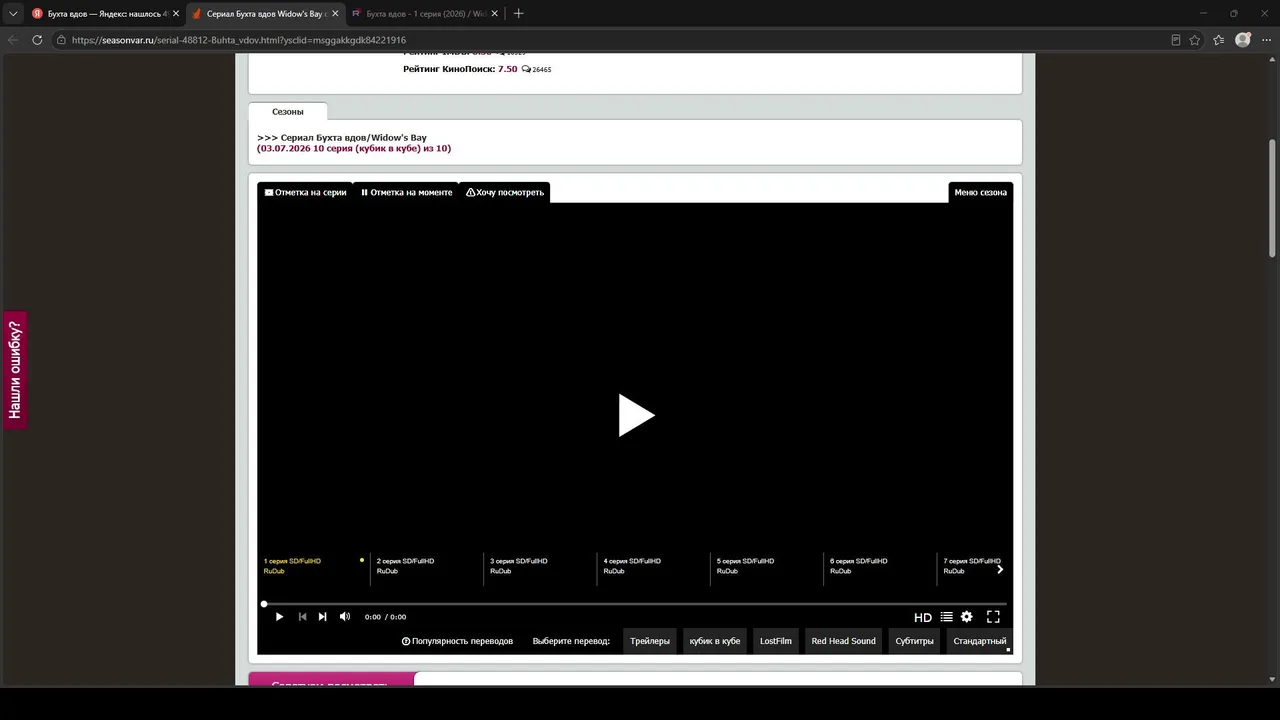Open the player playlist list icon
This screenshot has width=1280, height=720.
pos(946,617)
